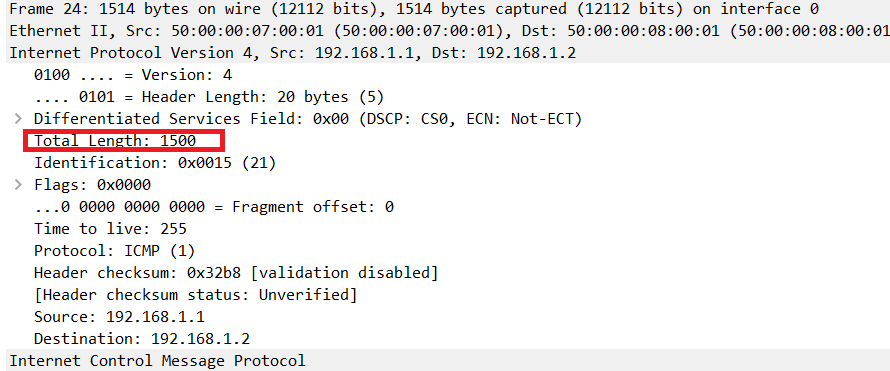
Task: Select the Source: 192.168.1.1 field
Action: pyautogui.click(x=119, y=317)
